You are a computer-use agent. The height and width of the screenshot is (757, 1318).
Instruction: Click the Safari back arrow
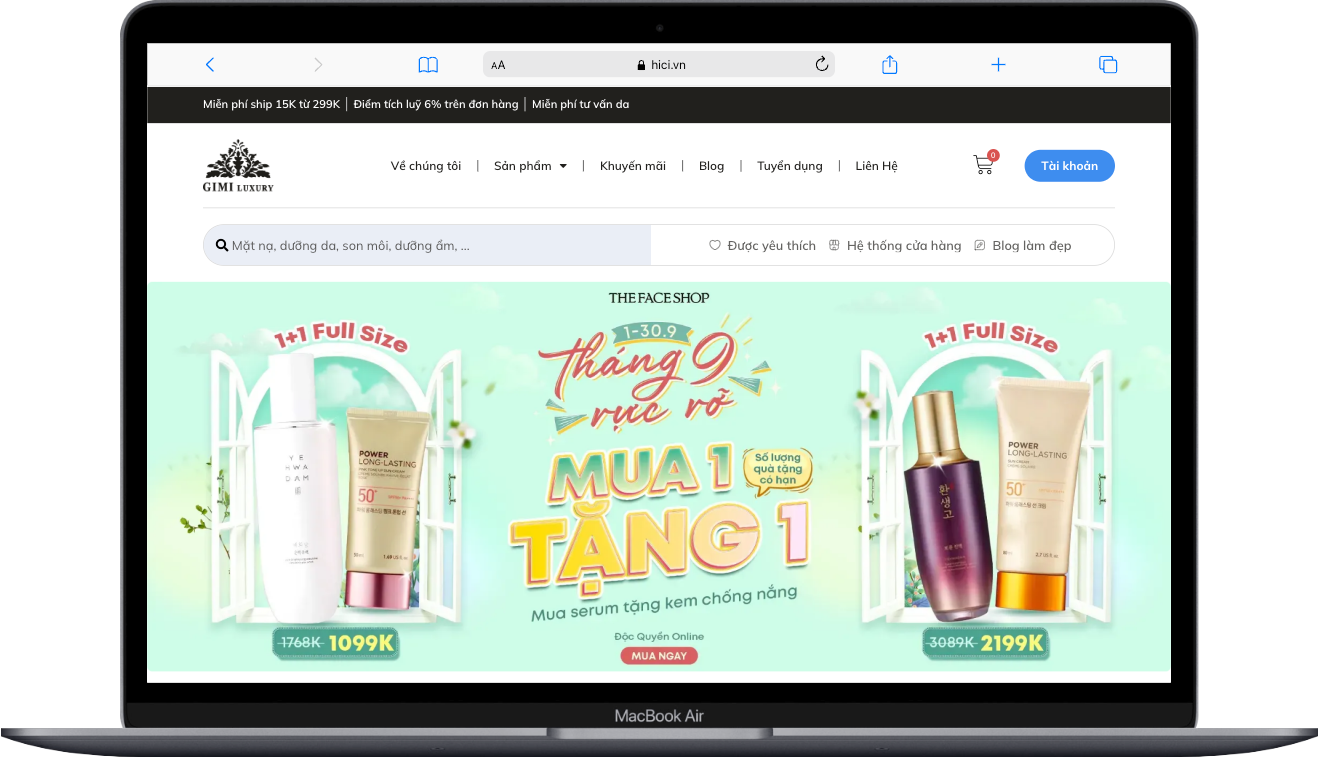click(209, 65)
